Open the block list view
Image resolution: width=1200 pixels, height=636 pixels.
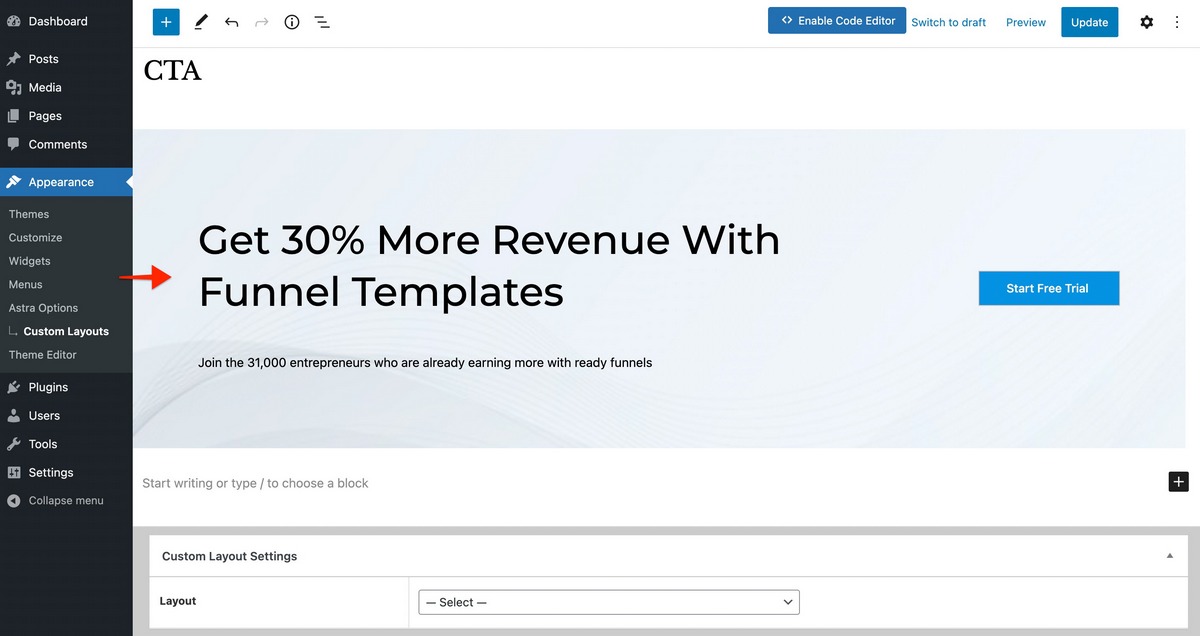322,22
